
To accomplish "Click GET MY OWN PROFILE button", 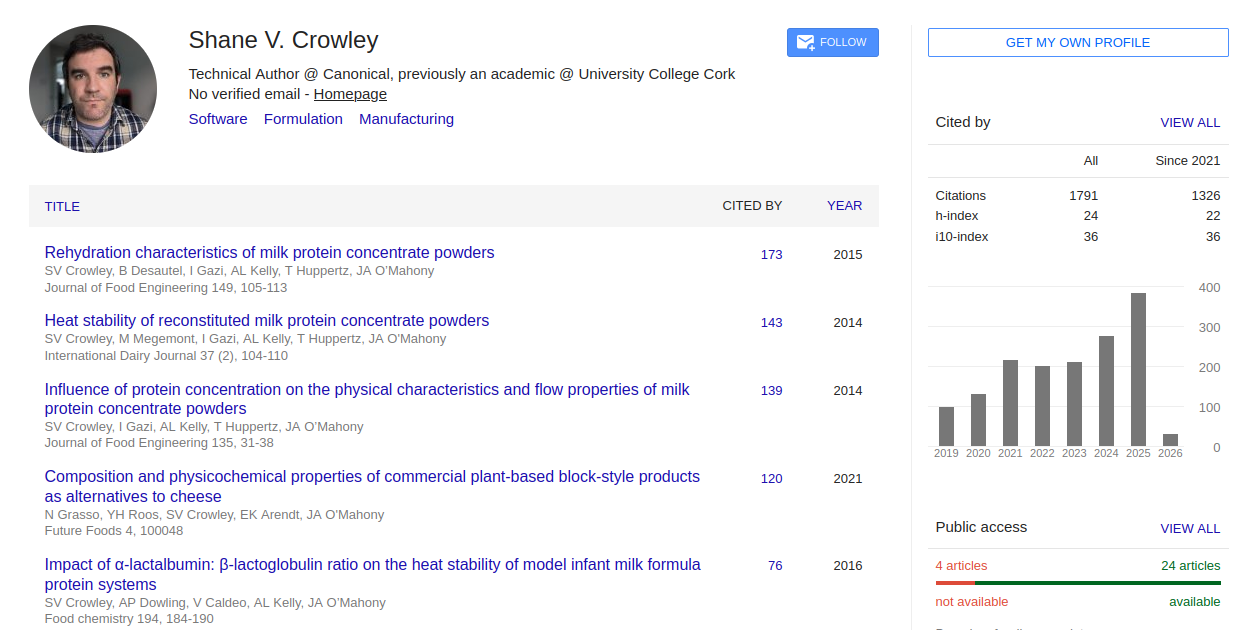I will click(x=1077, y=42).
